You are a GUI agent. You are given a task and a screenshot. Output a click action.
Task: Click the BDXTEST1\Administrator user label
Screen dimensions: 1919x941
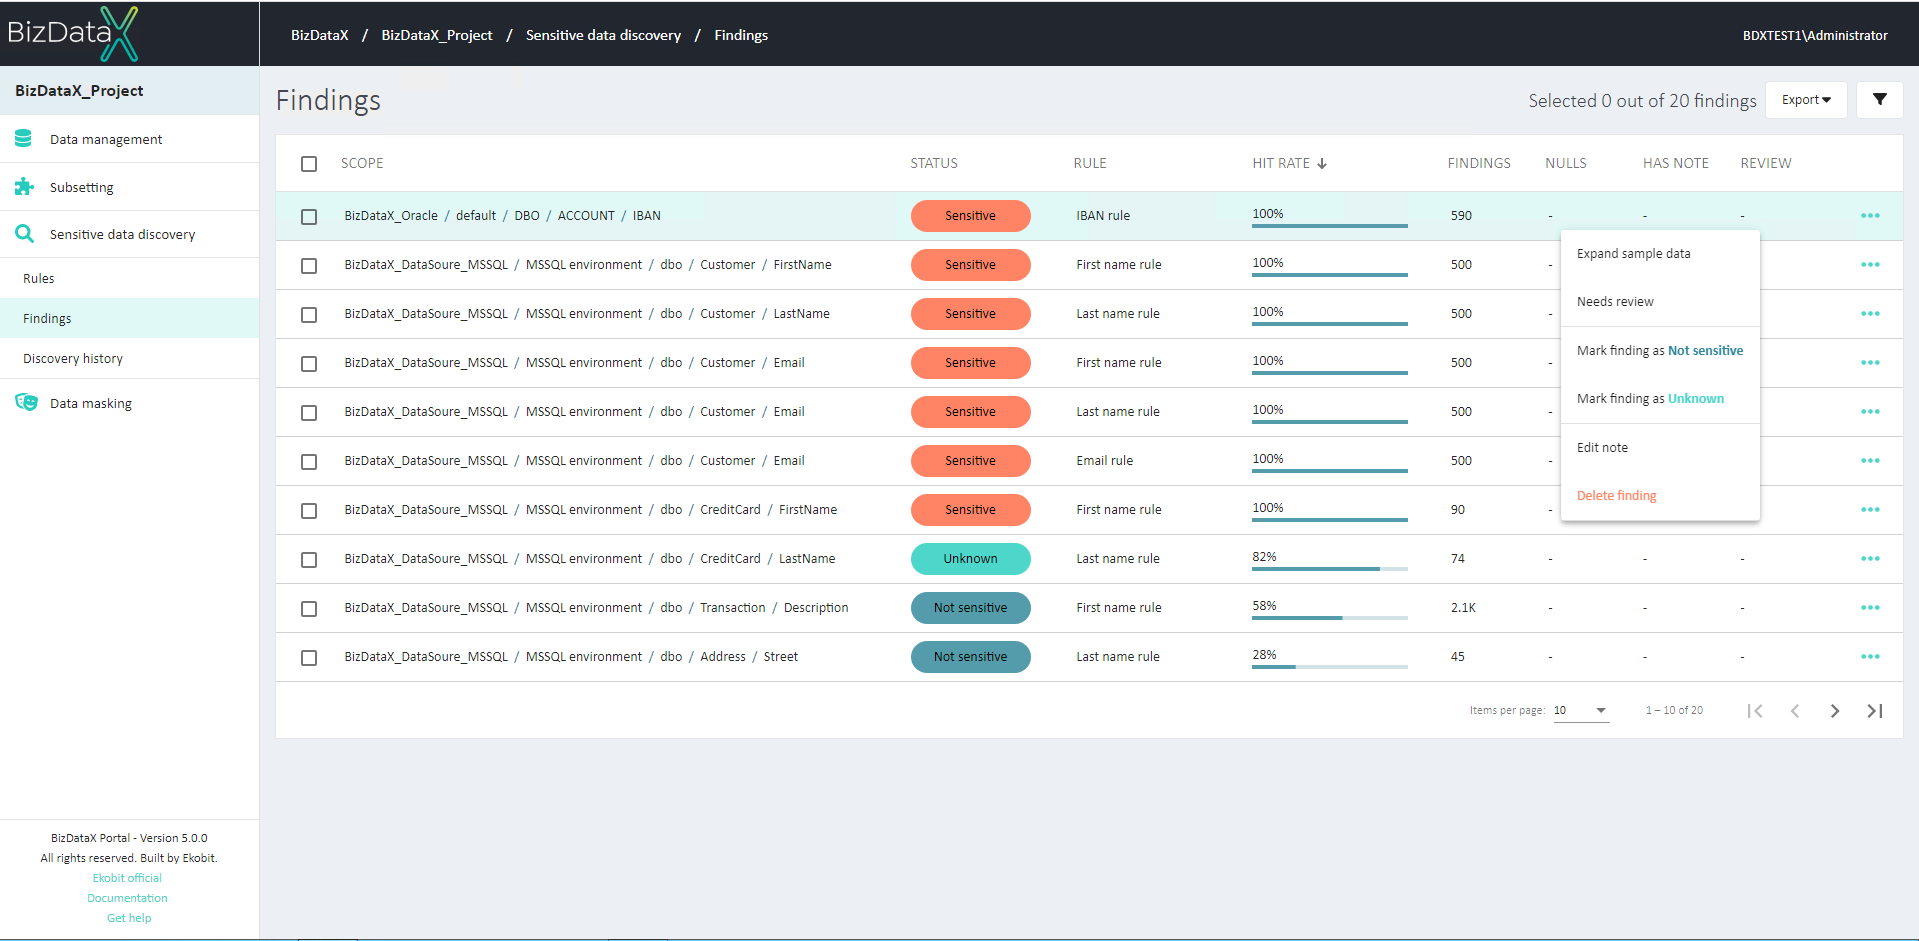[1815, 35]
